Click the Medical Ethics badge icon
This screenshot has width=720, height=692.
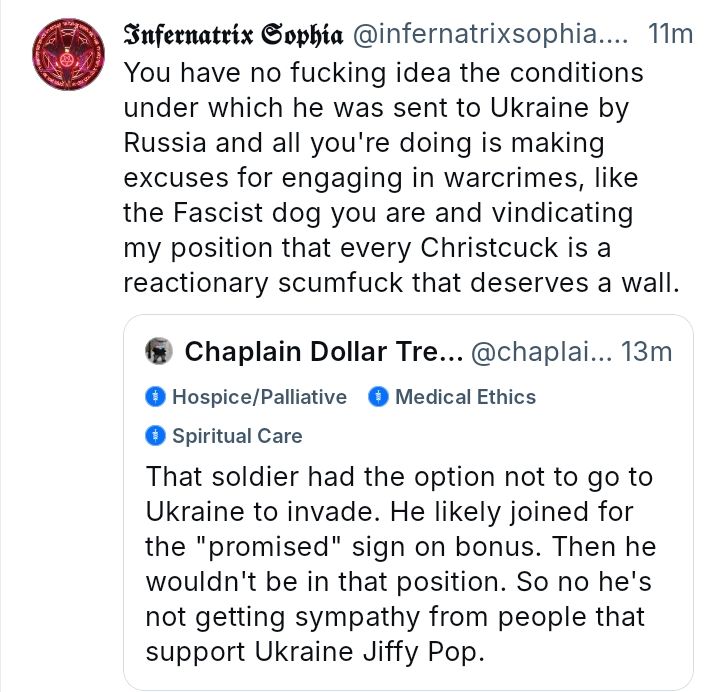point(378,397)
